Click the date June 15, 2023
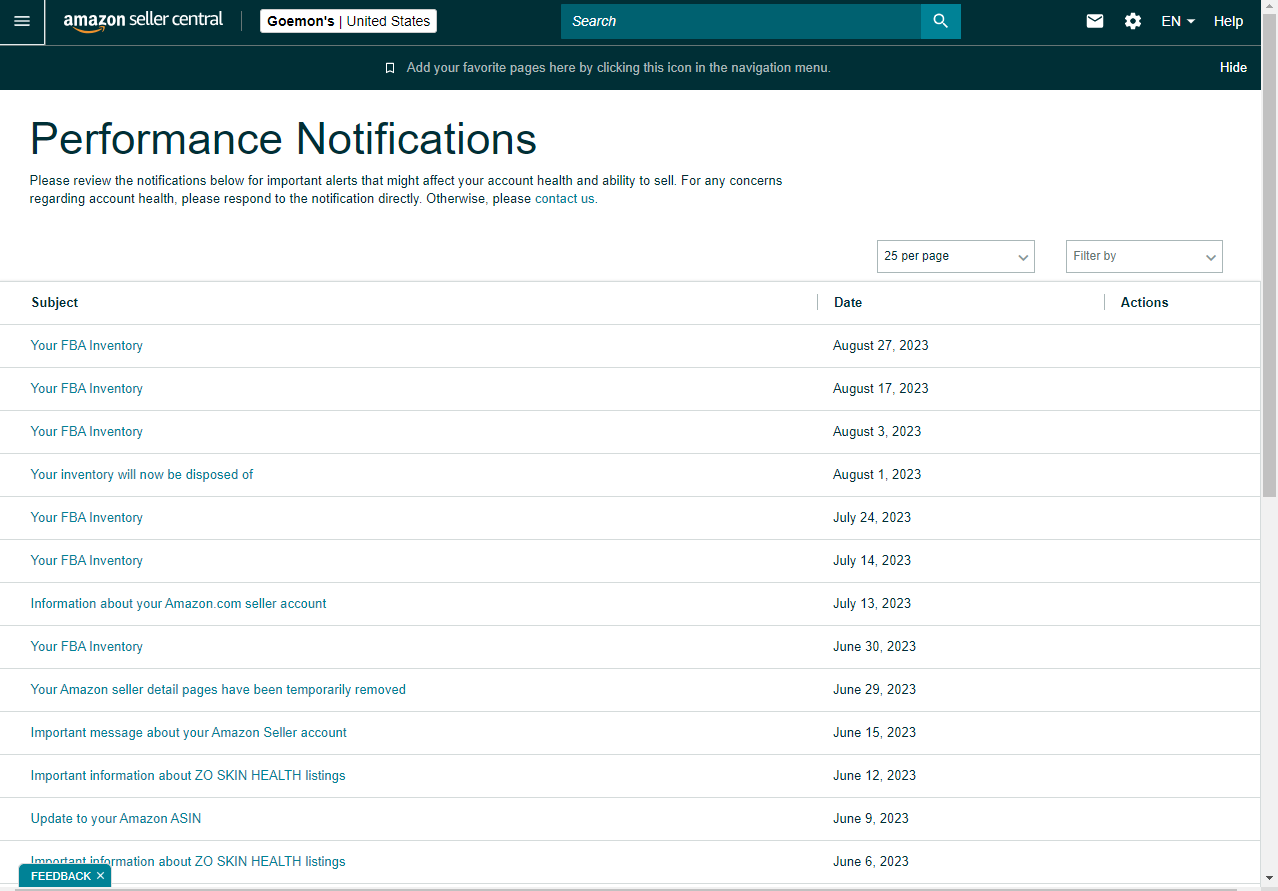Viewport: 1278px width, 891px height. pyautogui.click(x=875, y=733)
